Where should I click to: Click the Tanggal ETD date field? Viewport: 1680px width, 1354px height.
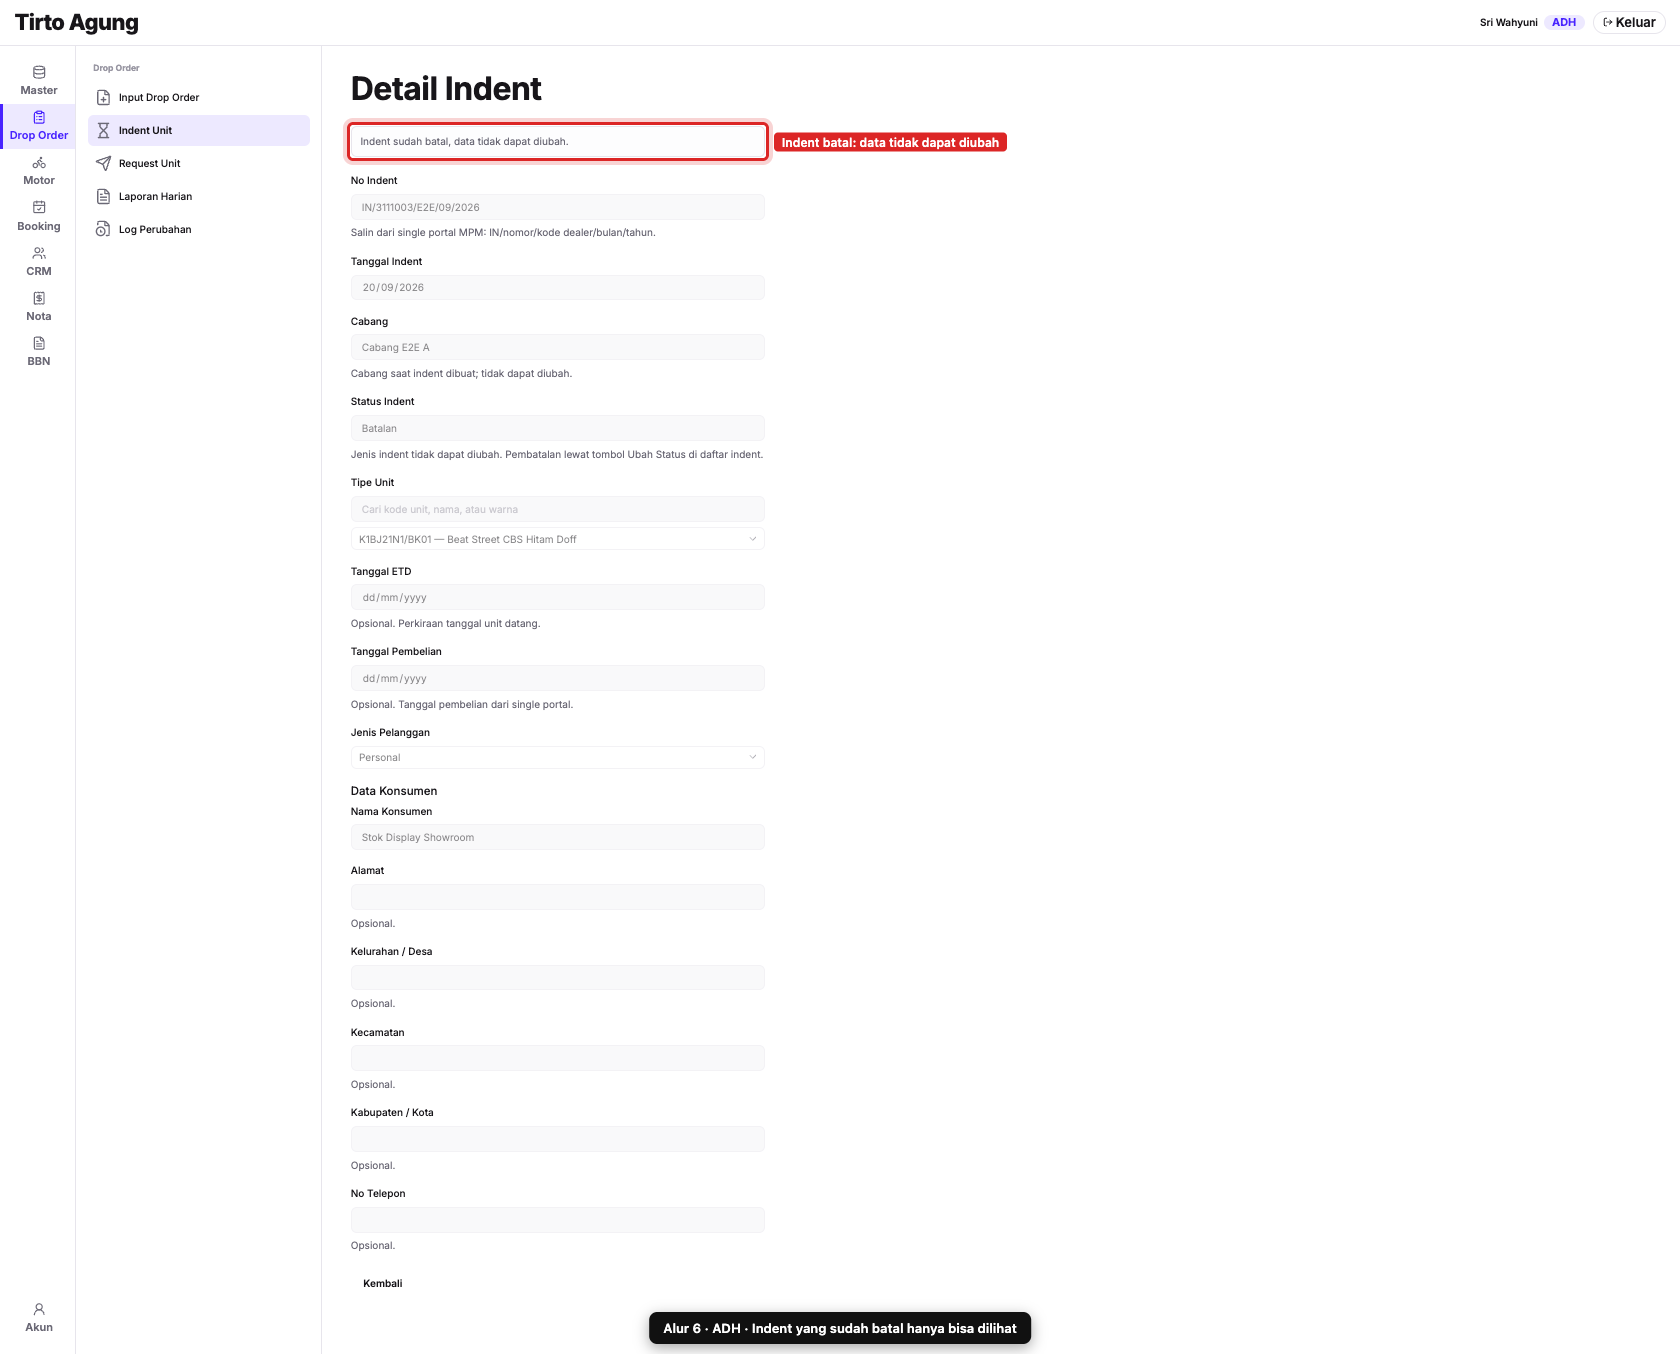557,597
